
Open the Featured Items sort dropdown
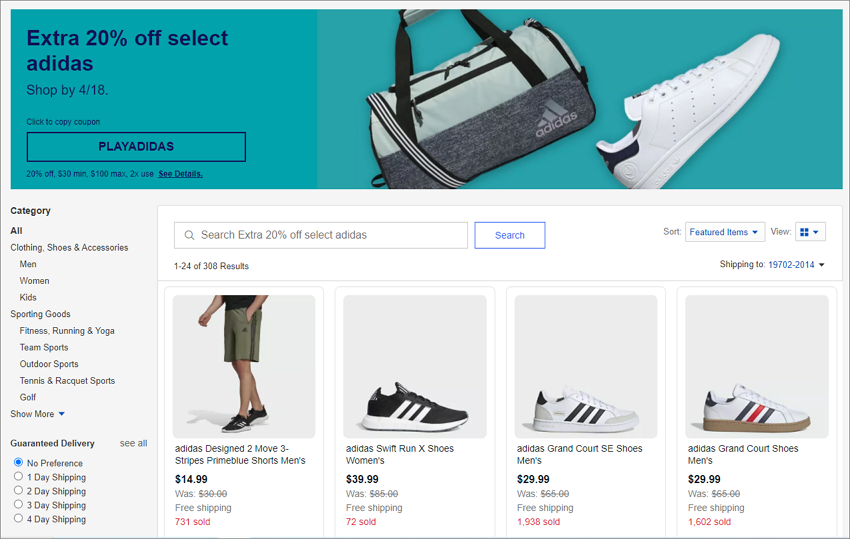pyautogui.click(x=724, y=232)
